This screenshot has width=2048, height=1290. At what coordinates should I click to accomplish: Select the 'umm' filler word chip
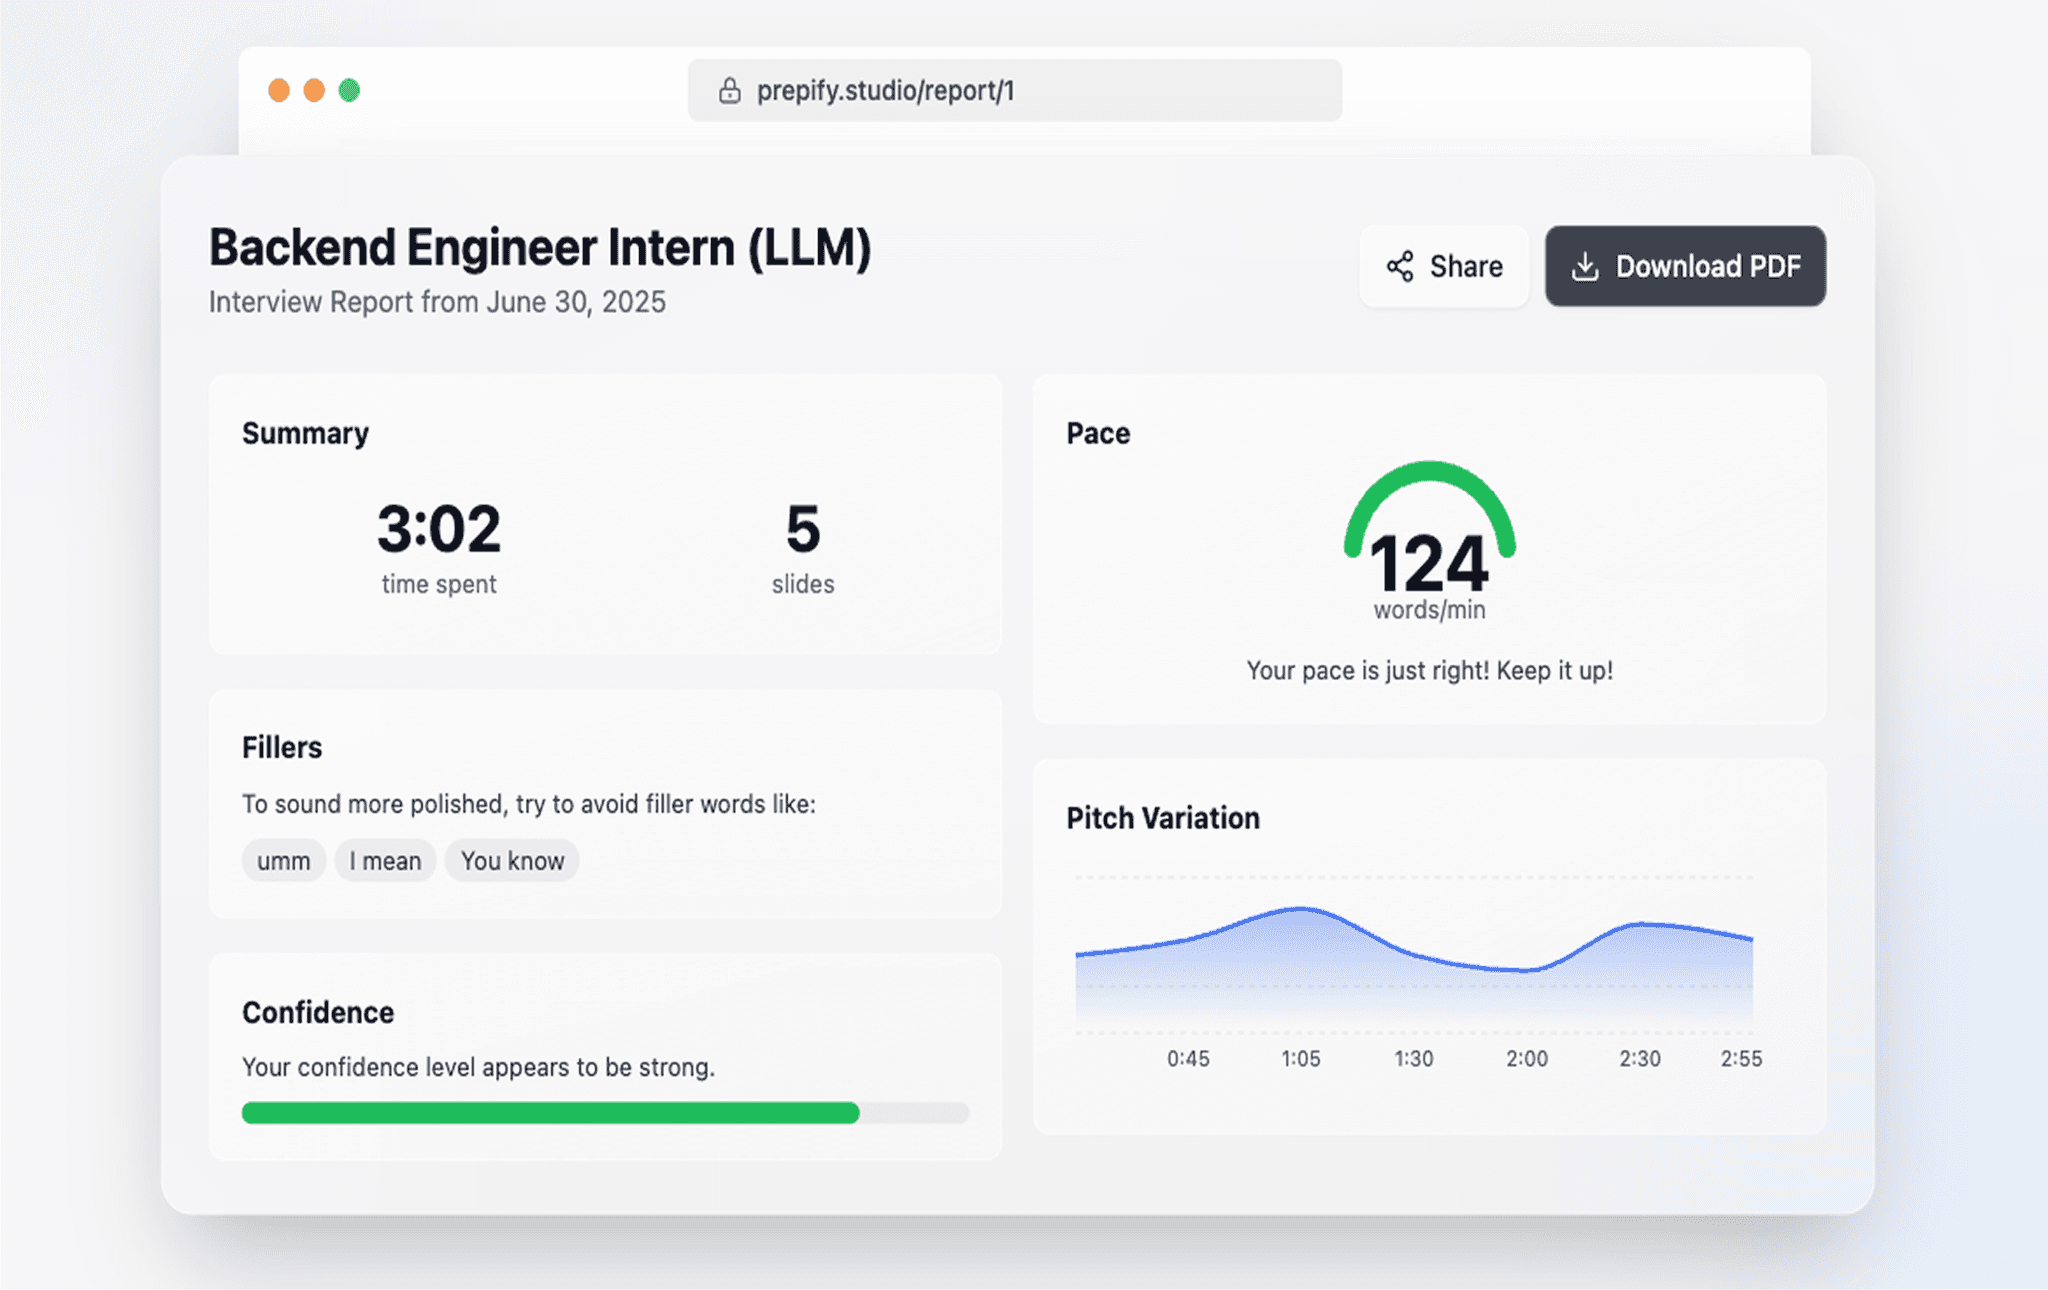click(283, 860)
